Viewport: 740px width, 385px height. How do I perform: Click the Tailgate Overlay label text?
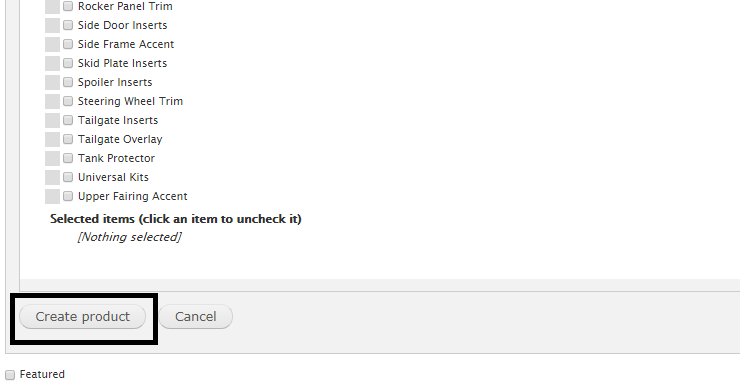[120, 139]
